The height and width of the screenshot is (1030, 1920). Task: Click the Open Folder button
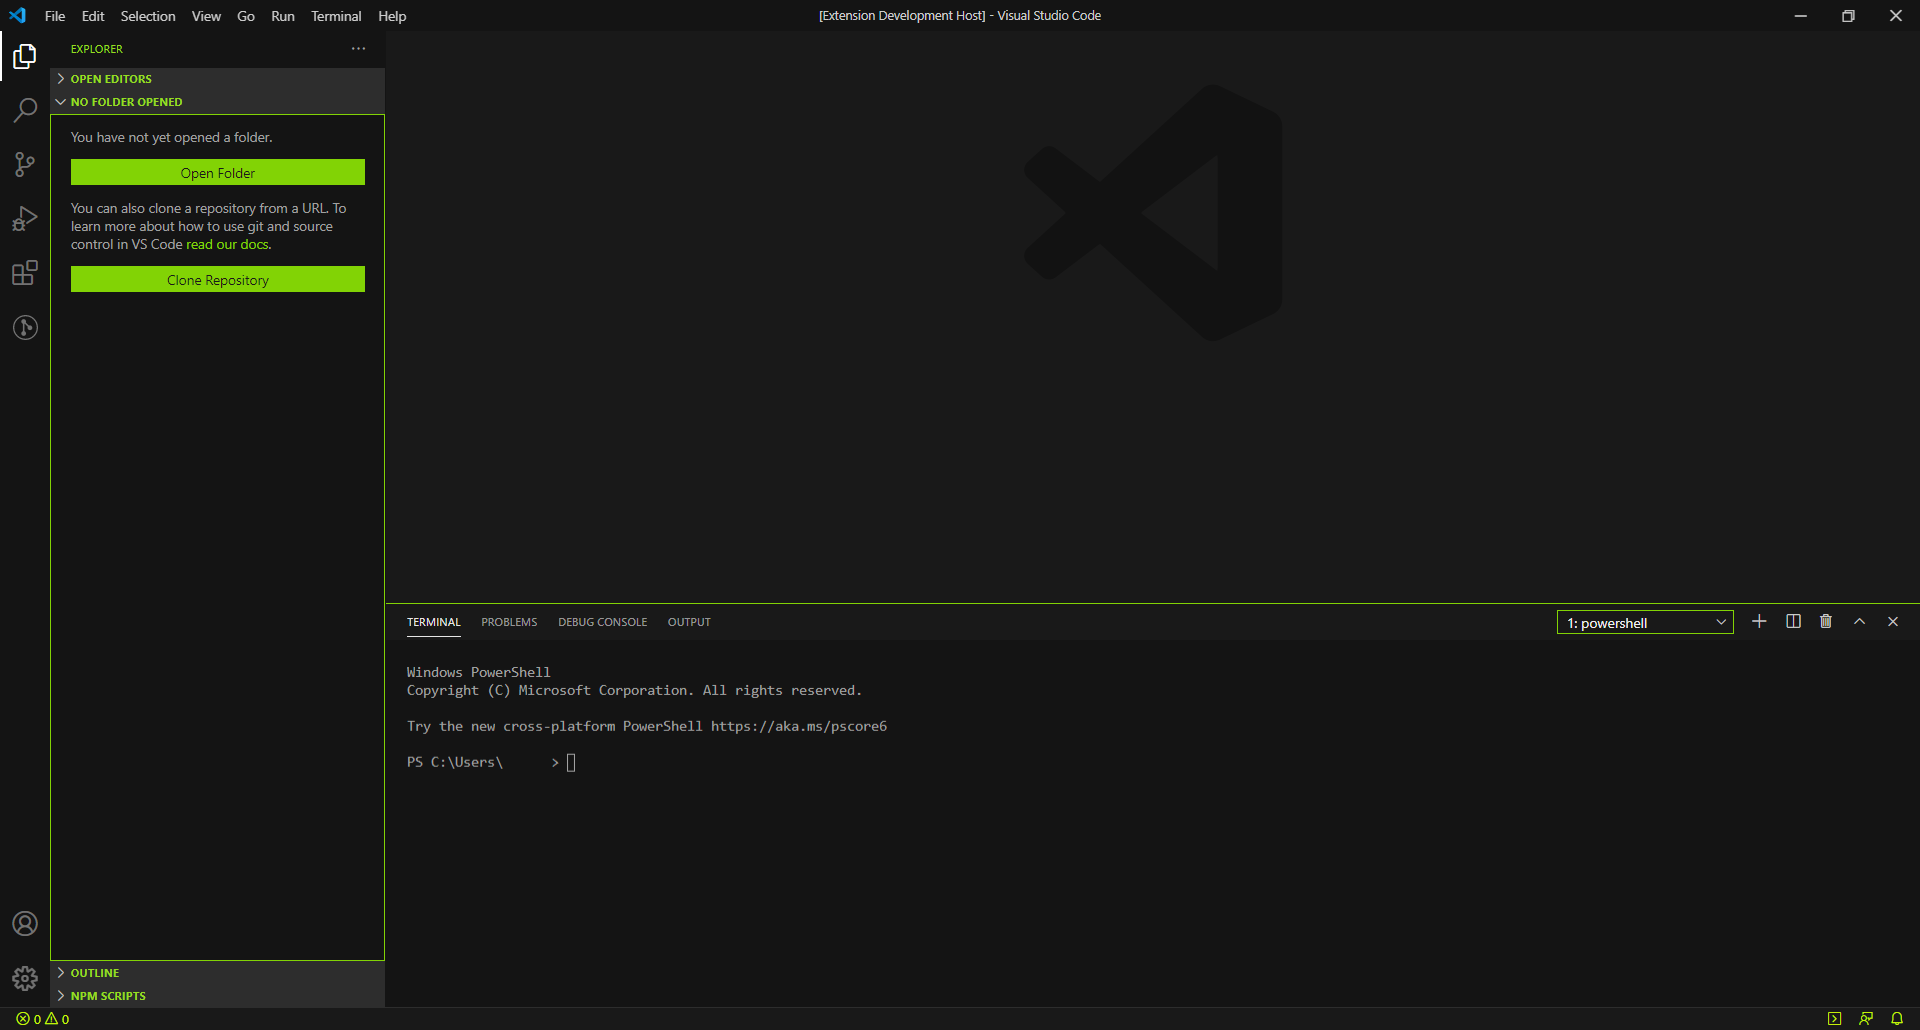(x=218, y=172)
